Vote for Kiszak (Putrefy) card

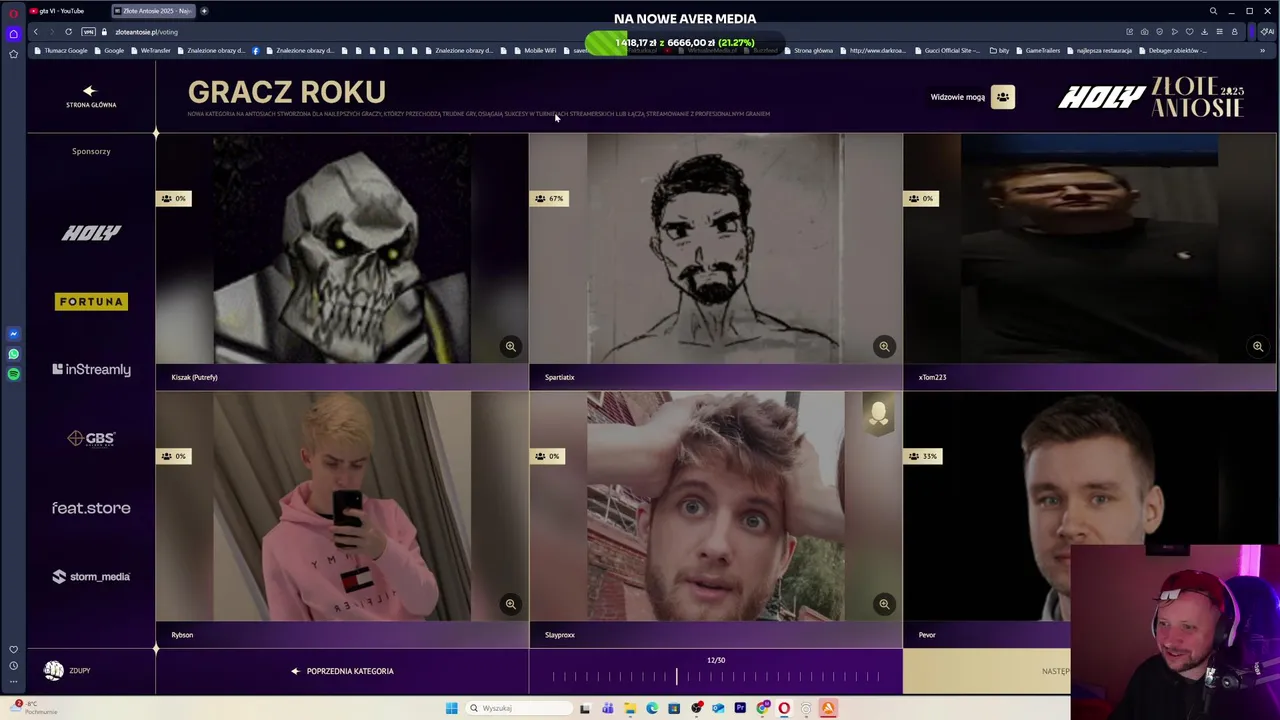pyautogui.click(x=342, y=260)
